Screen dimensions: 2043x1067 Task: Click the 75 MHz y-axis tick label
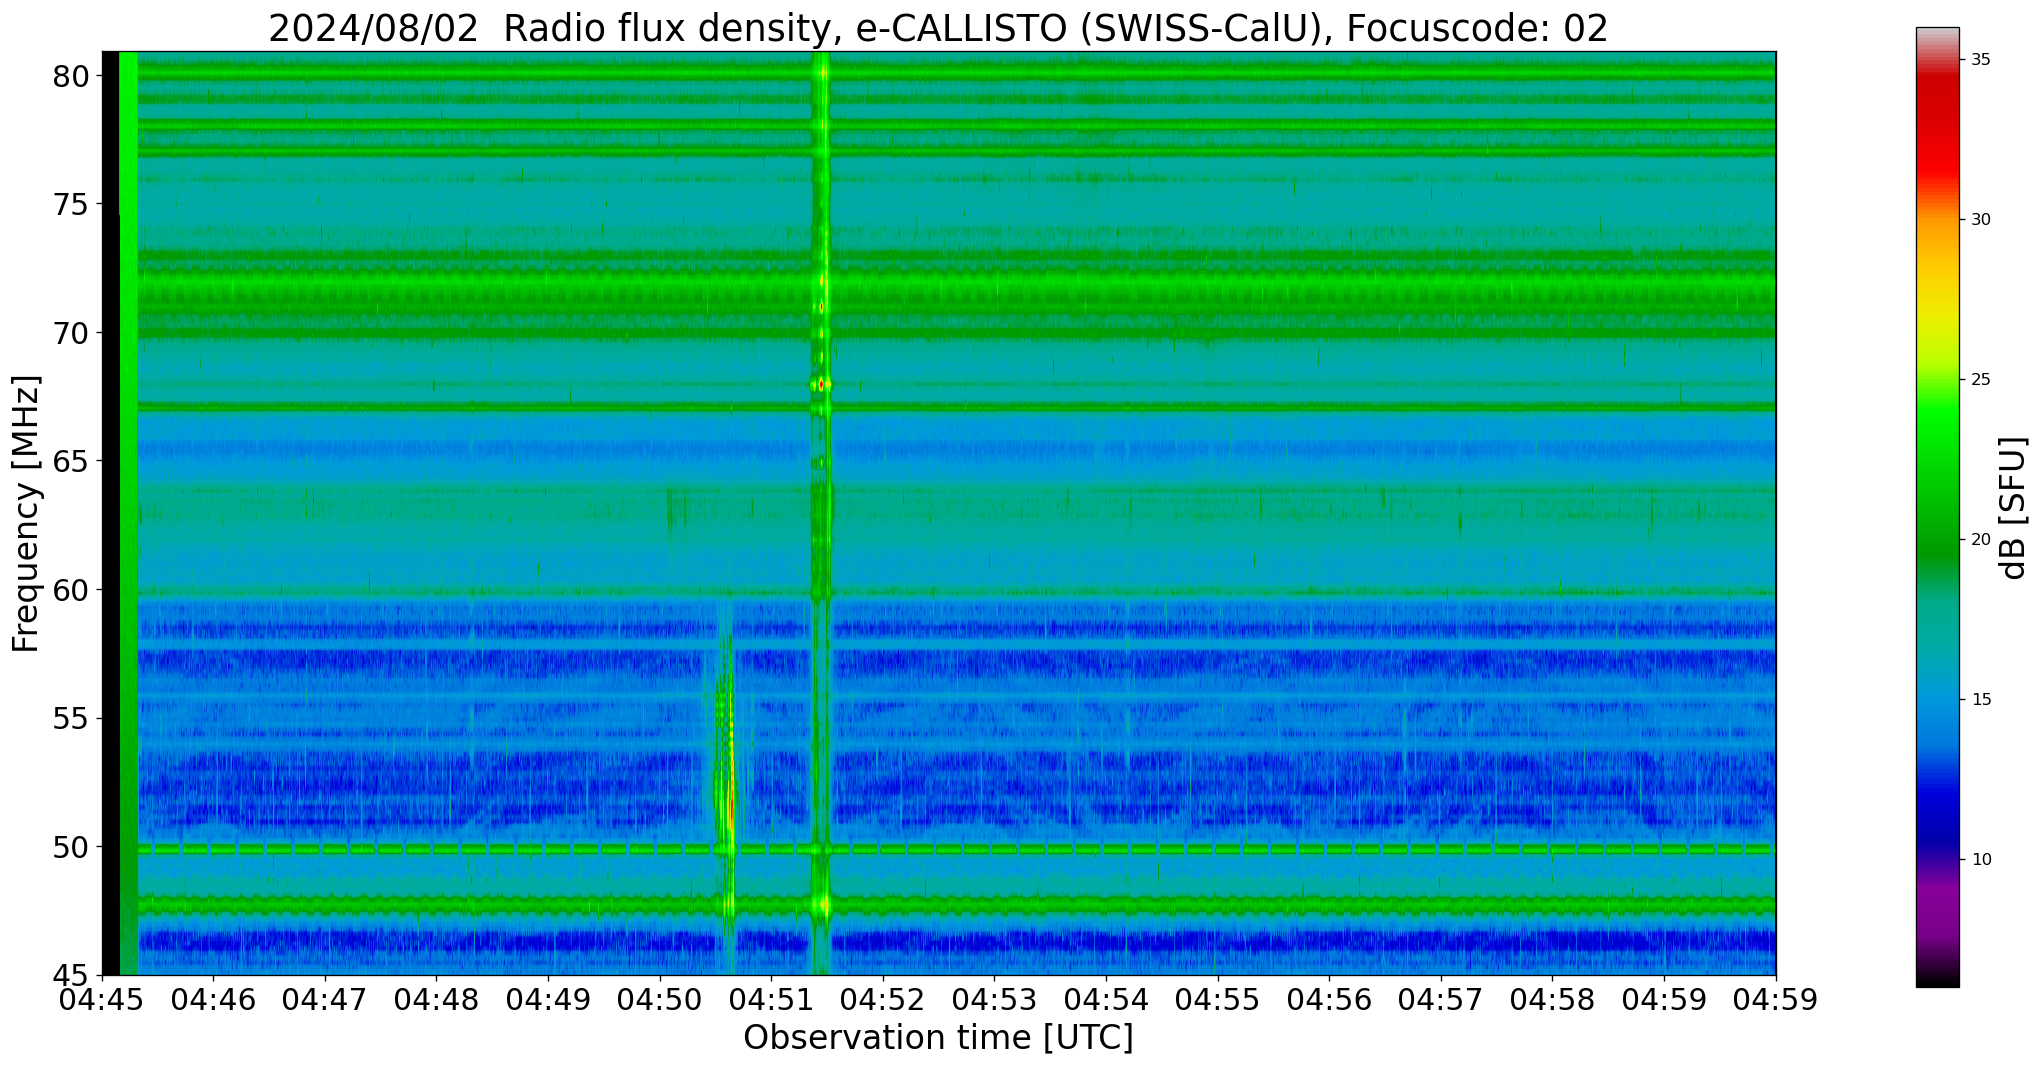pos(71,205)
